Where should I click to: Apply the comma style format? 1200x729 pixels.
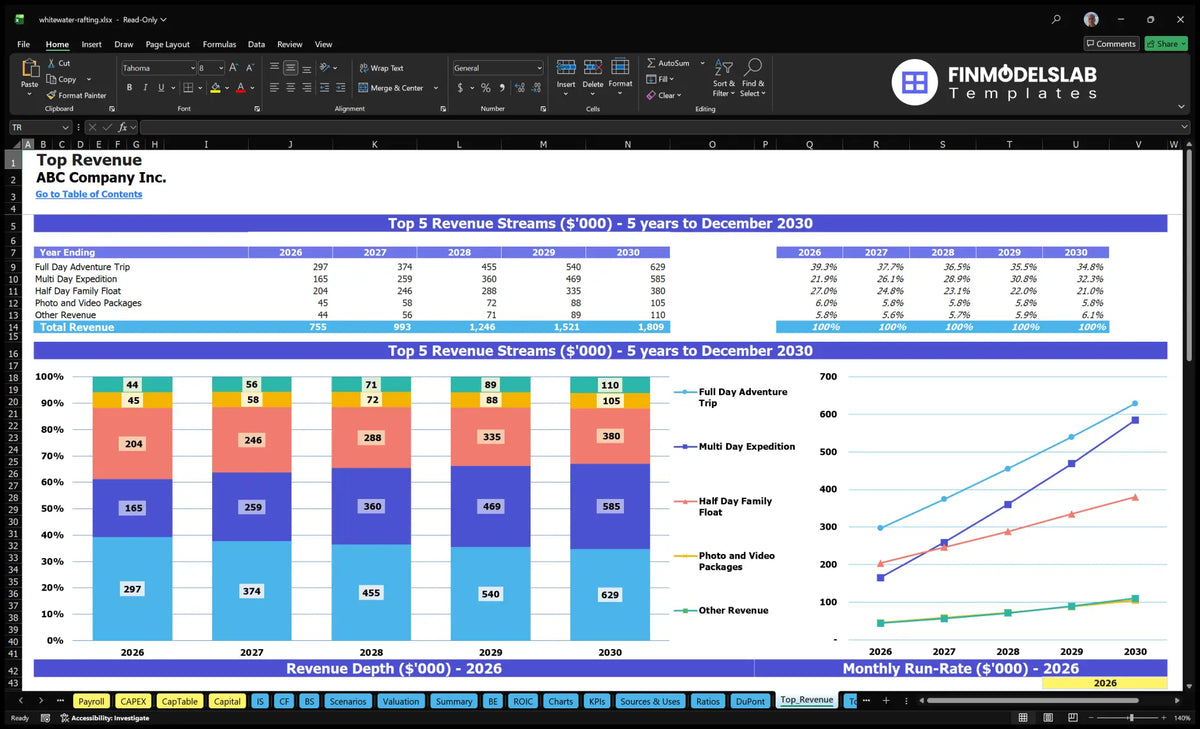pos(500,88)
